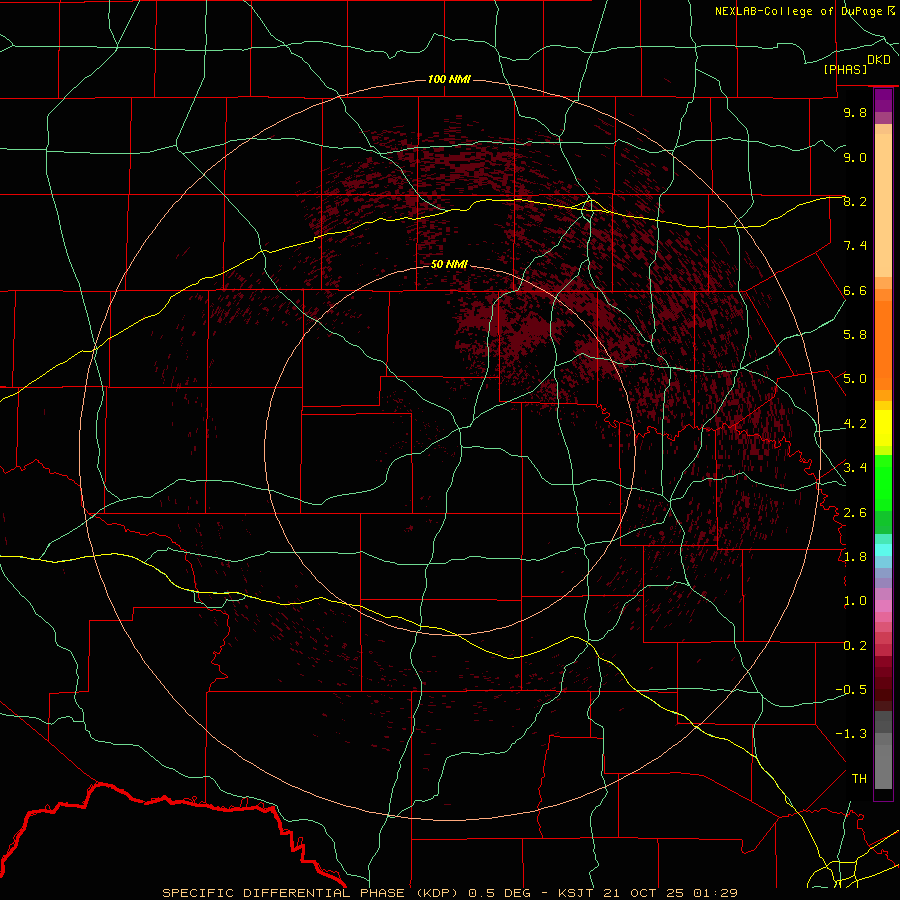Click the 7.4 scale value
The height and width of the screenshot is (900, 900).
[x=855, y=246]
